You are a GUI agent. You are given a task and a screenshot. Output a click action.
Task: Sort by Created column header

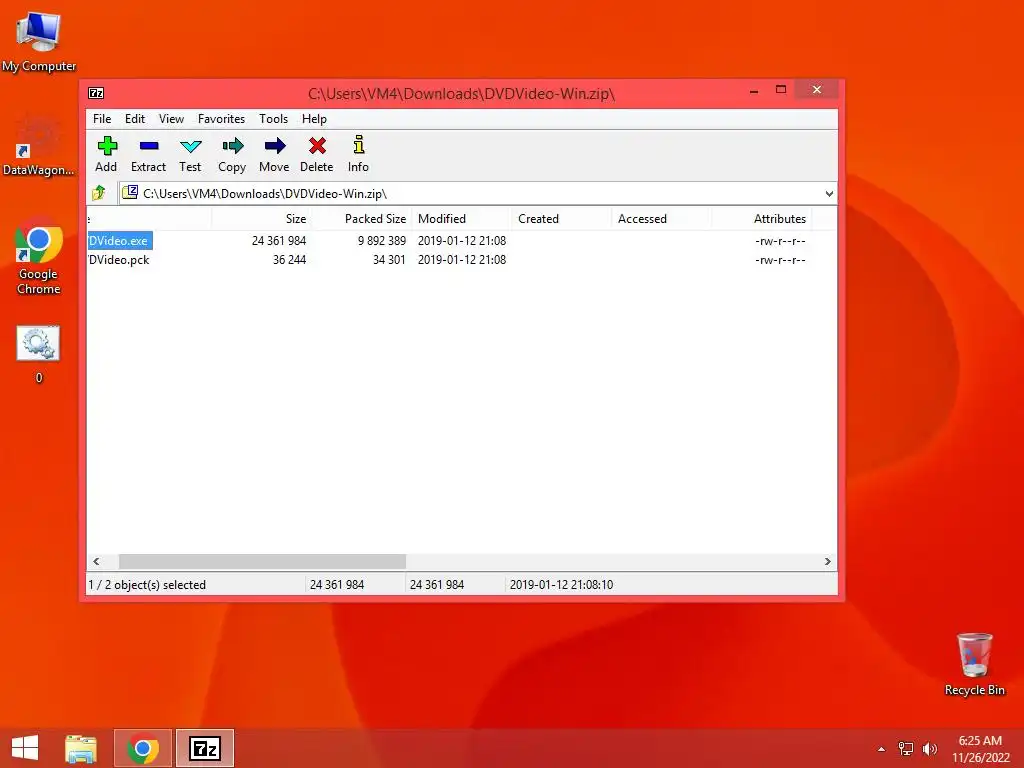point(561,219)
